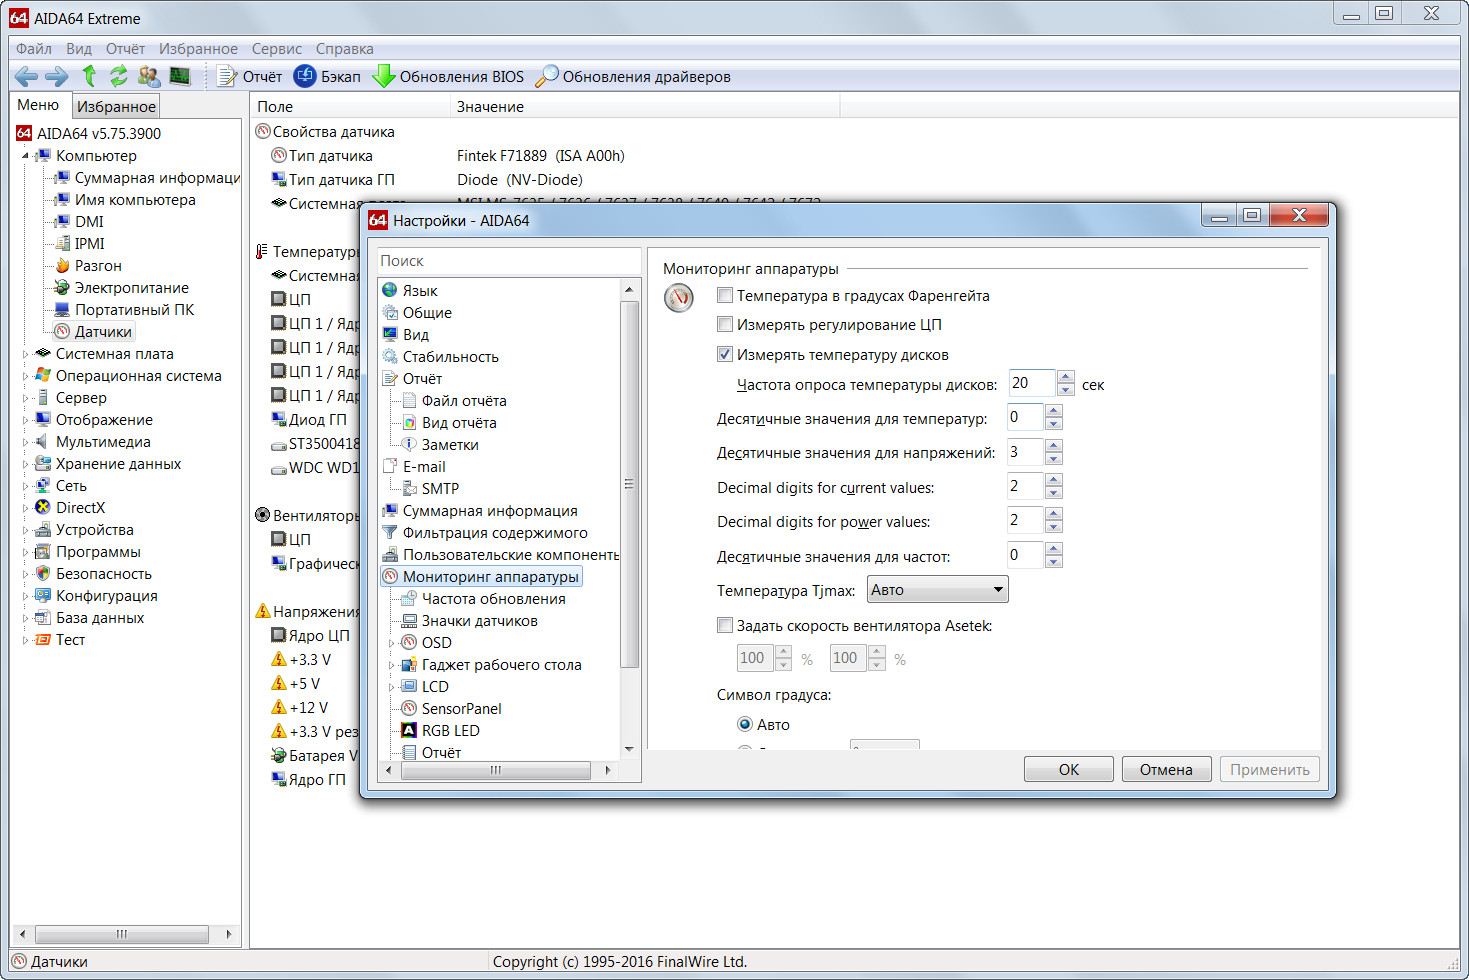Open the green monitor graph icon in toolbar
The image size is (1469, 980).
click(x=180, y=76)
